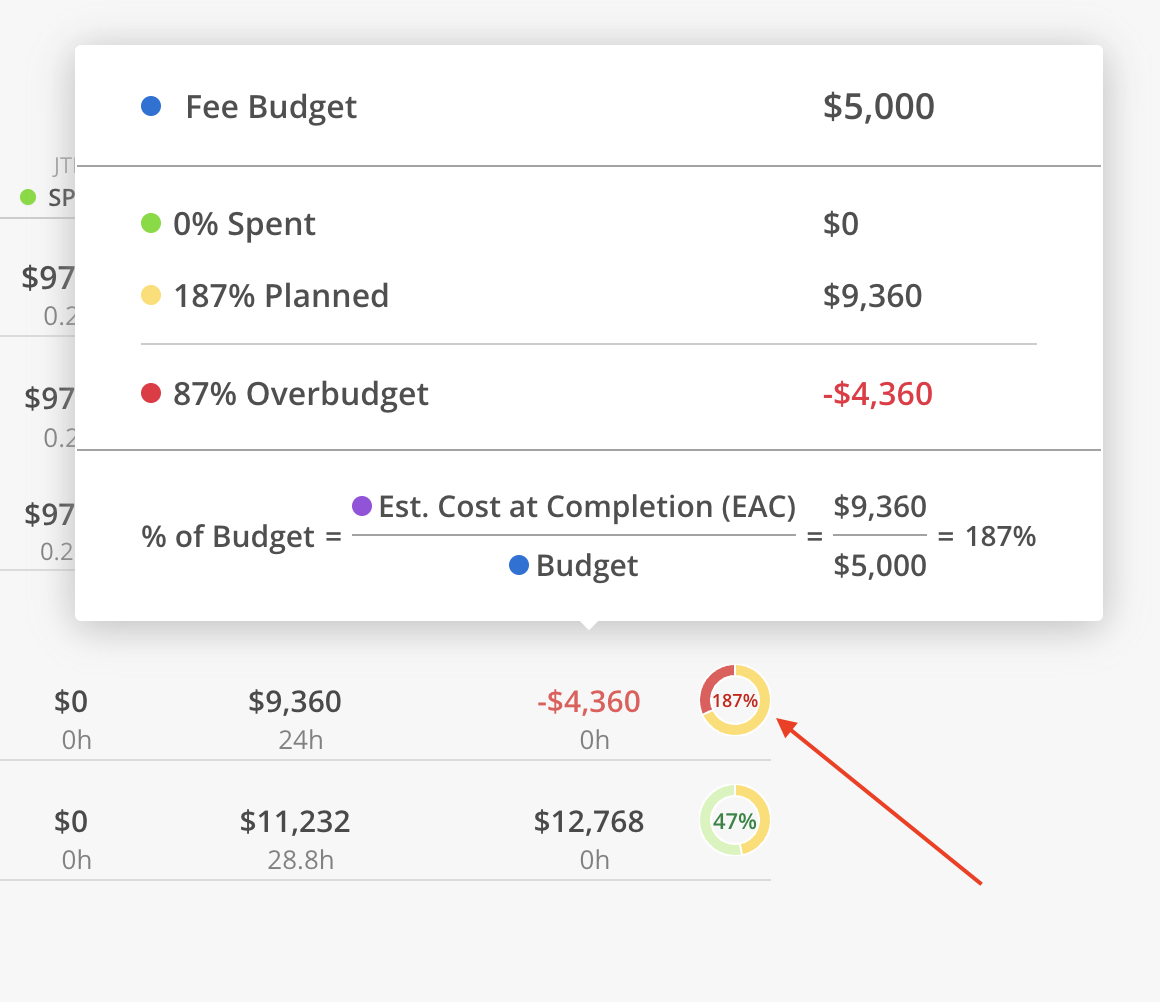Click Est. Cost at Completion (EAC) text
The image size is (1160, 1002).
pos(587,507)
